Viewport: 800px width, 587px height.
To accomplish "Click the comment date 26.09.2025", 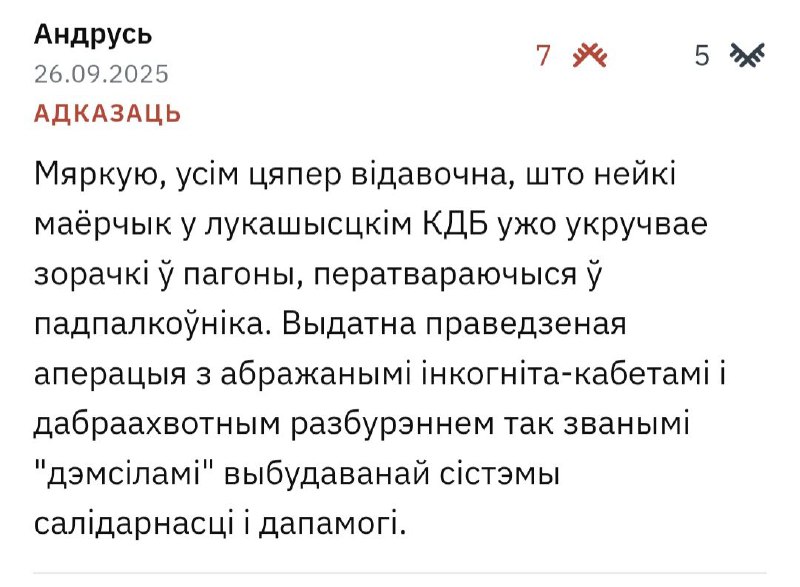I will [x=101, y=74].
